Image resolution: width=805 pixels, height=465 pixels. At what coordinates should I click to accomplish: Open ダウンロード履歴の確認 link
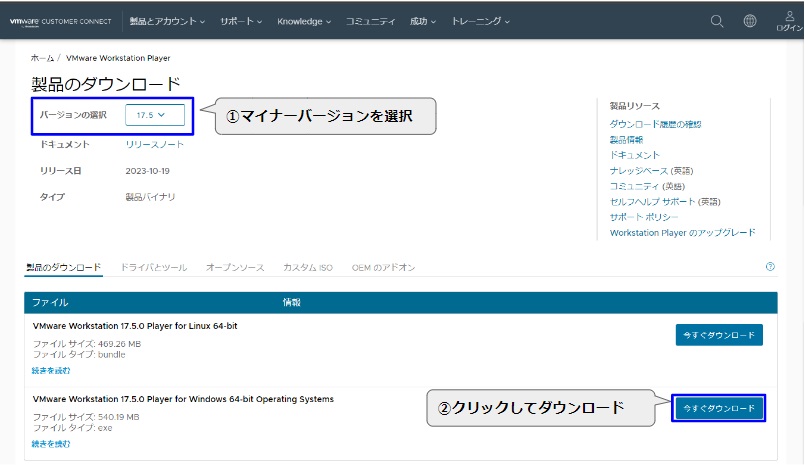[x=655, y=124]
